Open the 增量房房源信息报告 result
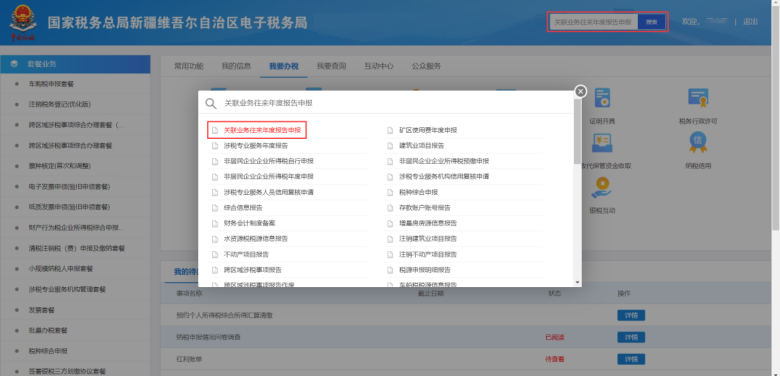Image resolution: width=780 pixels, height=376 pixels. 428,223
